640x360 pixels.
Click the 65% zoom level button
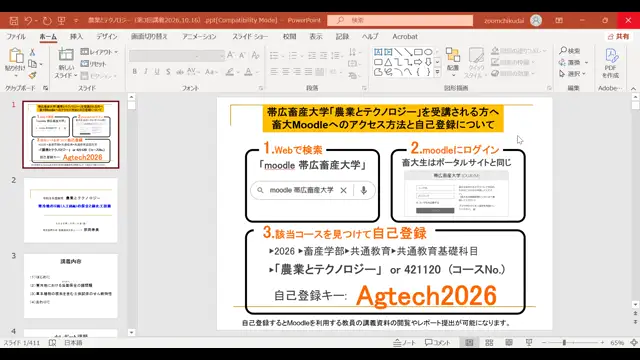tap(617, 343)
